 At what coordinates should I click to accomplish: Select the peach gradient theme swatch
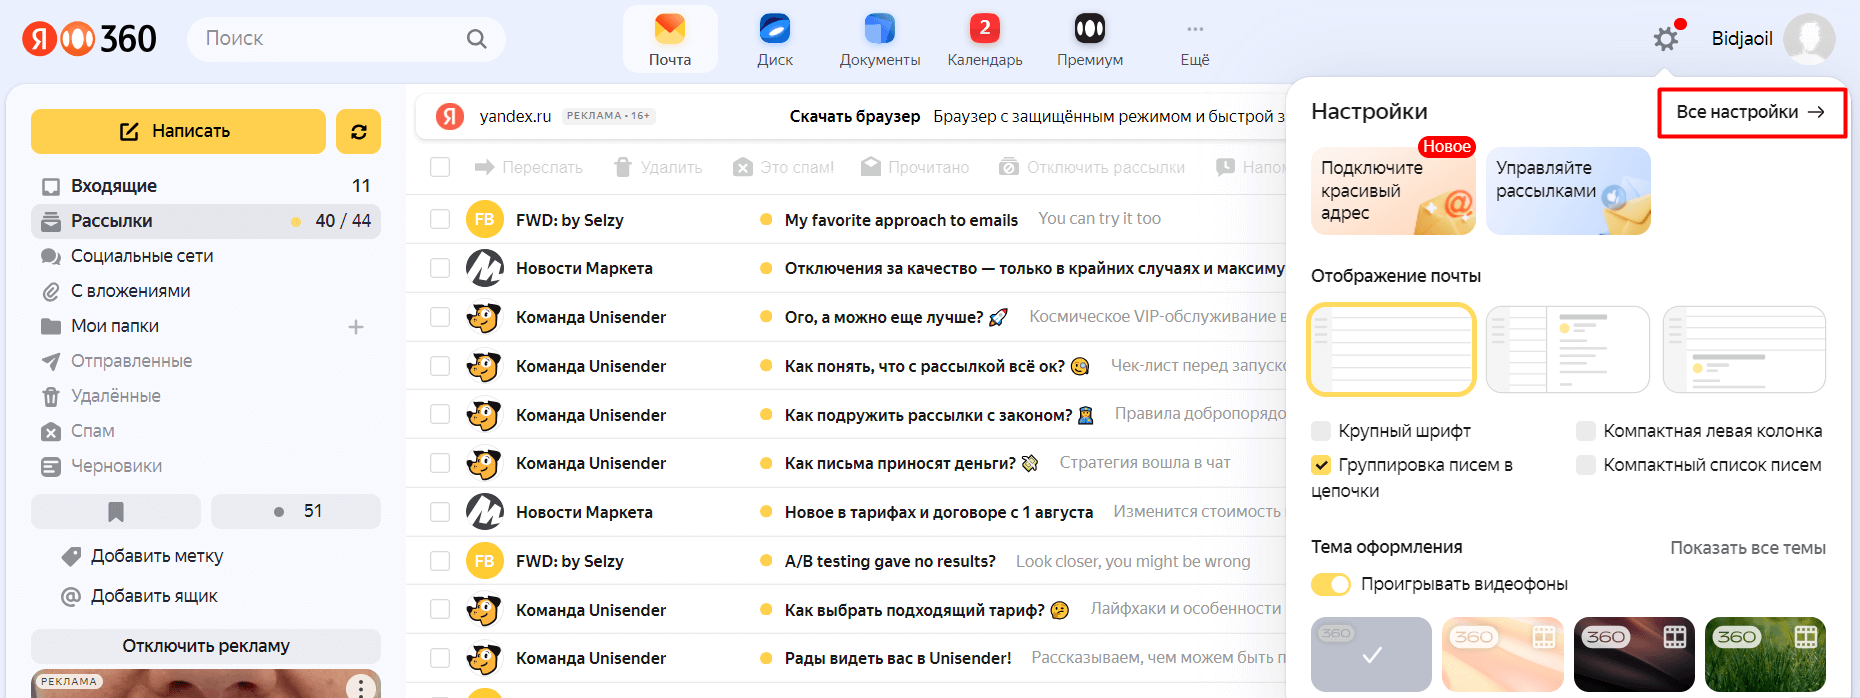click(1502, 655)
